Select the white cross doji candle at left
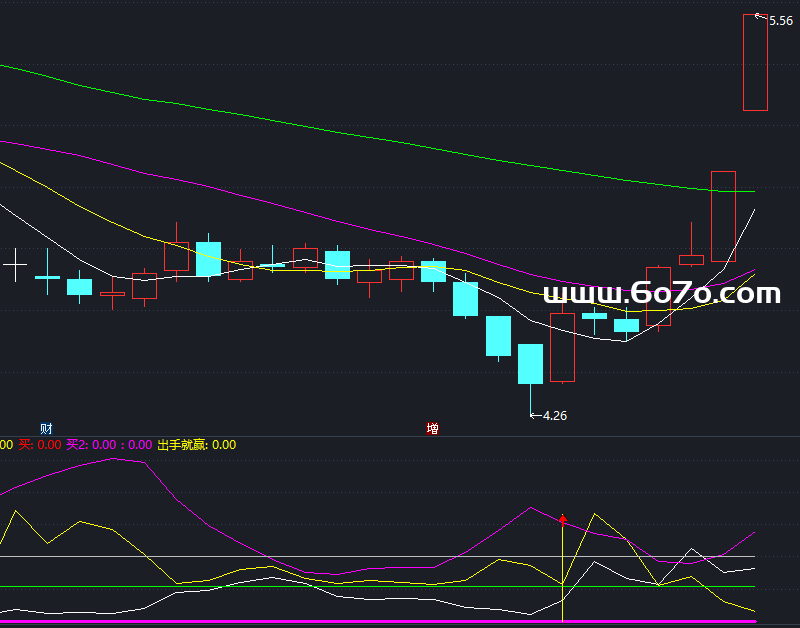This screenshot has height=628, width=800. tap(15, 265)
